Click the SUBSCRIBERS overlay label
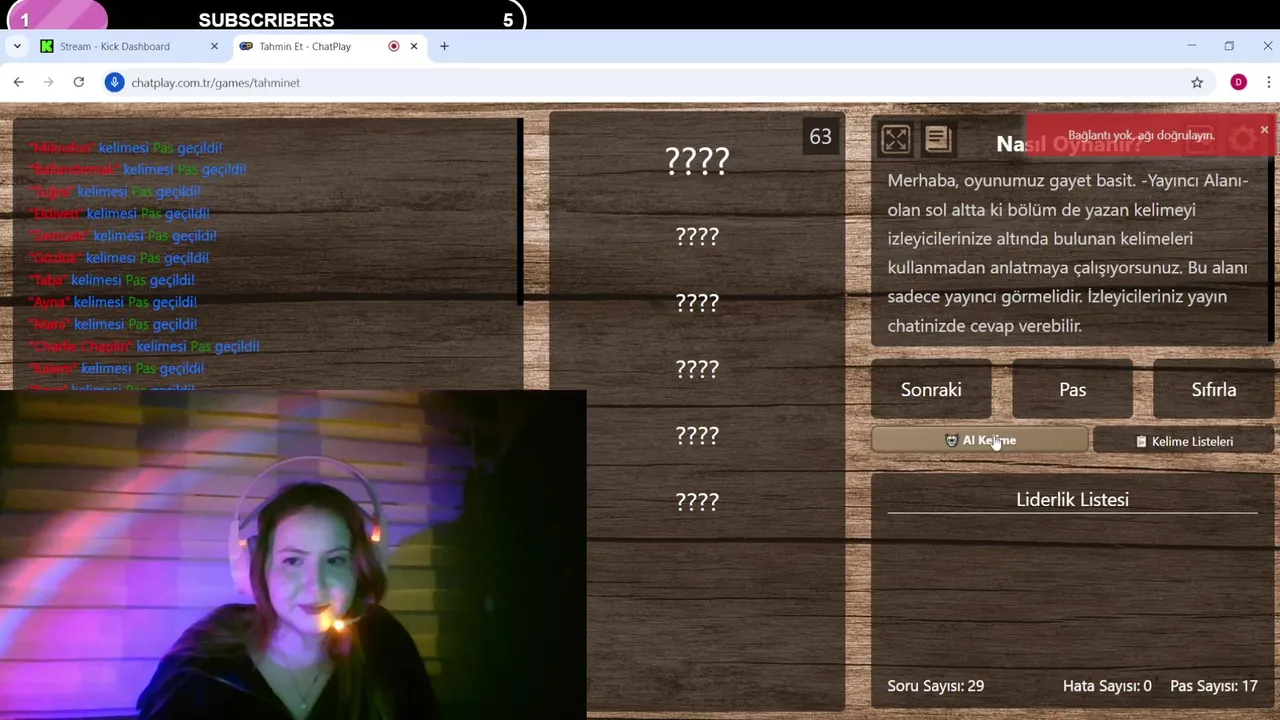 266,20
